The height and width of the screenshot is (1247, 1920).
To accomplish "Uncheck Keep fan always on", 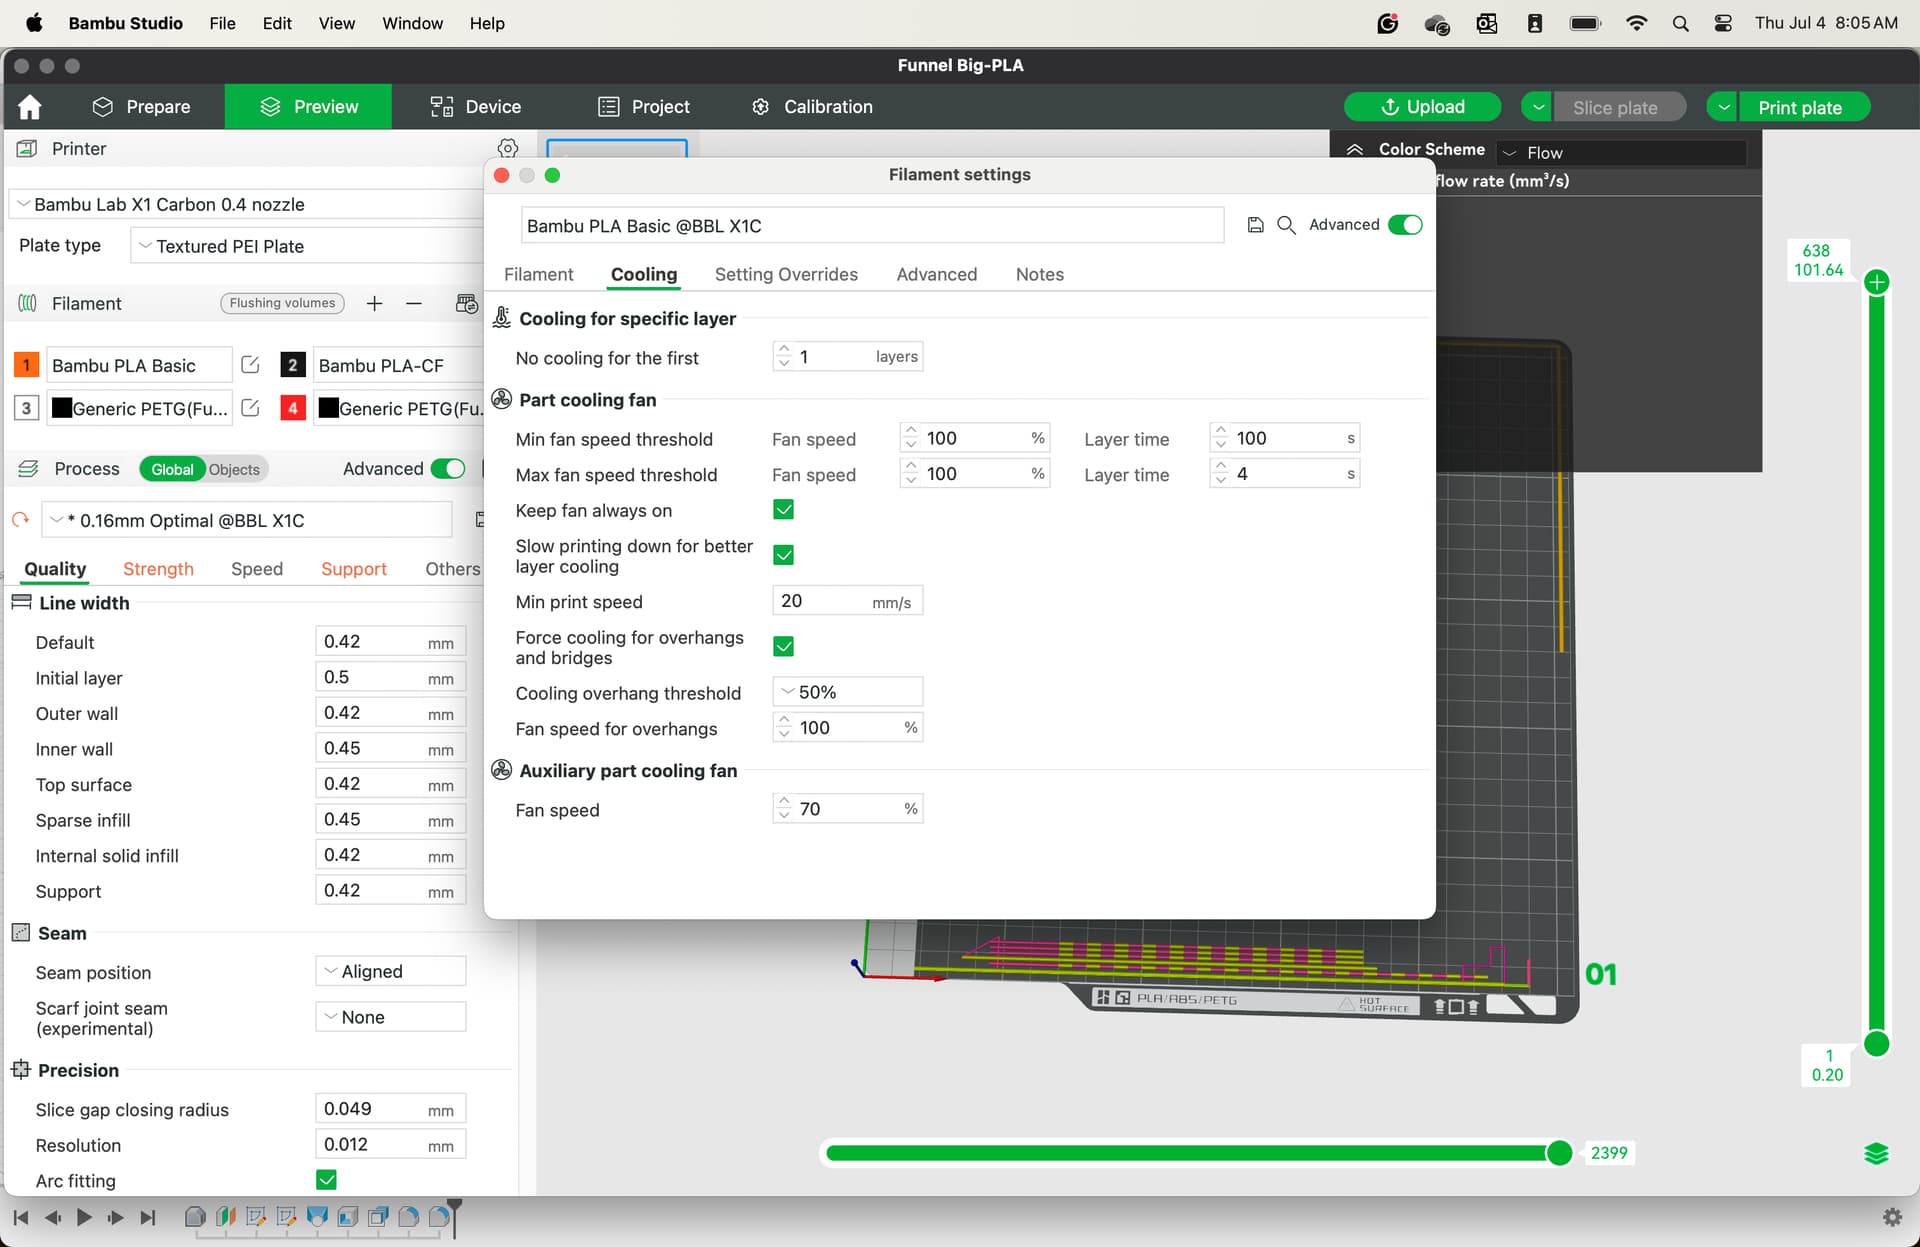I will pos(784,510).
